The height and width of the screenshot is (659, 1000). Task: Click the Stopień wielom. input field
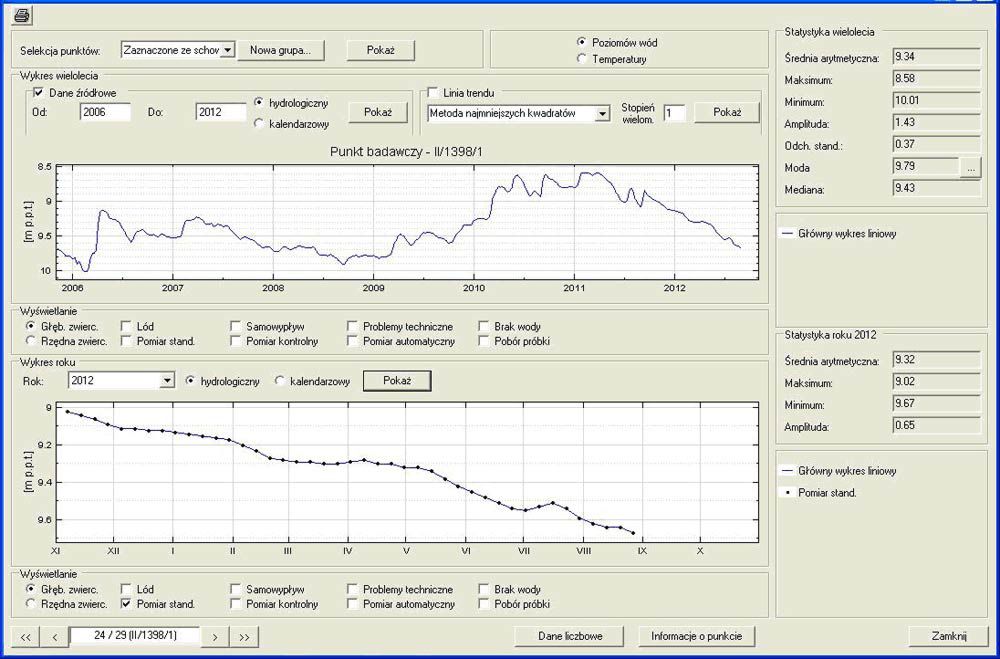click(674, 114)
